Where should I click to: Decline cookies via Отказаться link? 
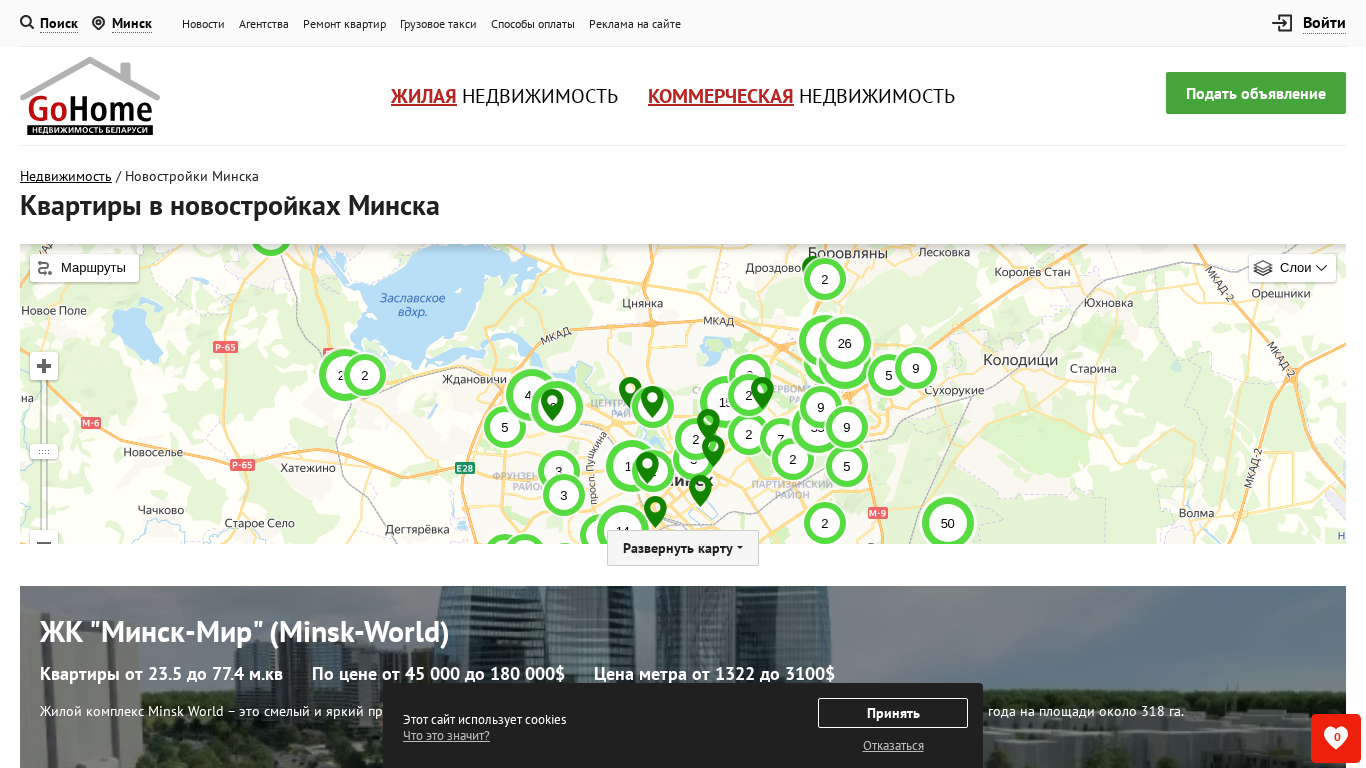[893, 746]
